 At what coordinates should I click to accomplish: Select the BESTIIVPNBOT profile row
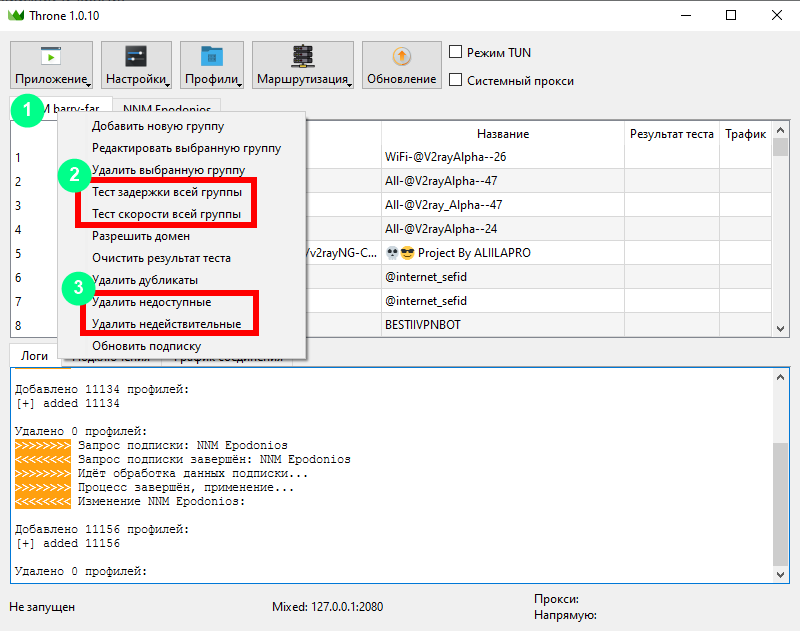[x=500, y=325]
